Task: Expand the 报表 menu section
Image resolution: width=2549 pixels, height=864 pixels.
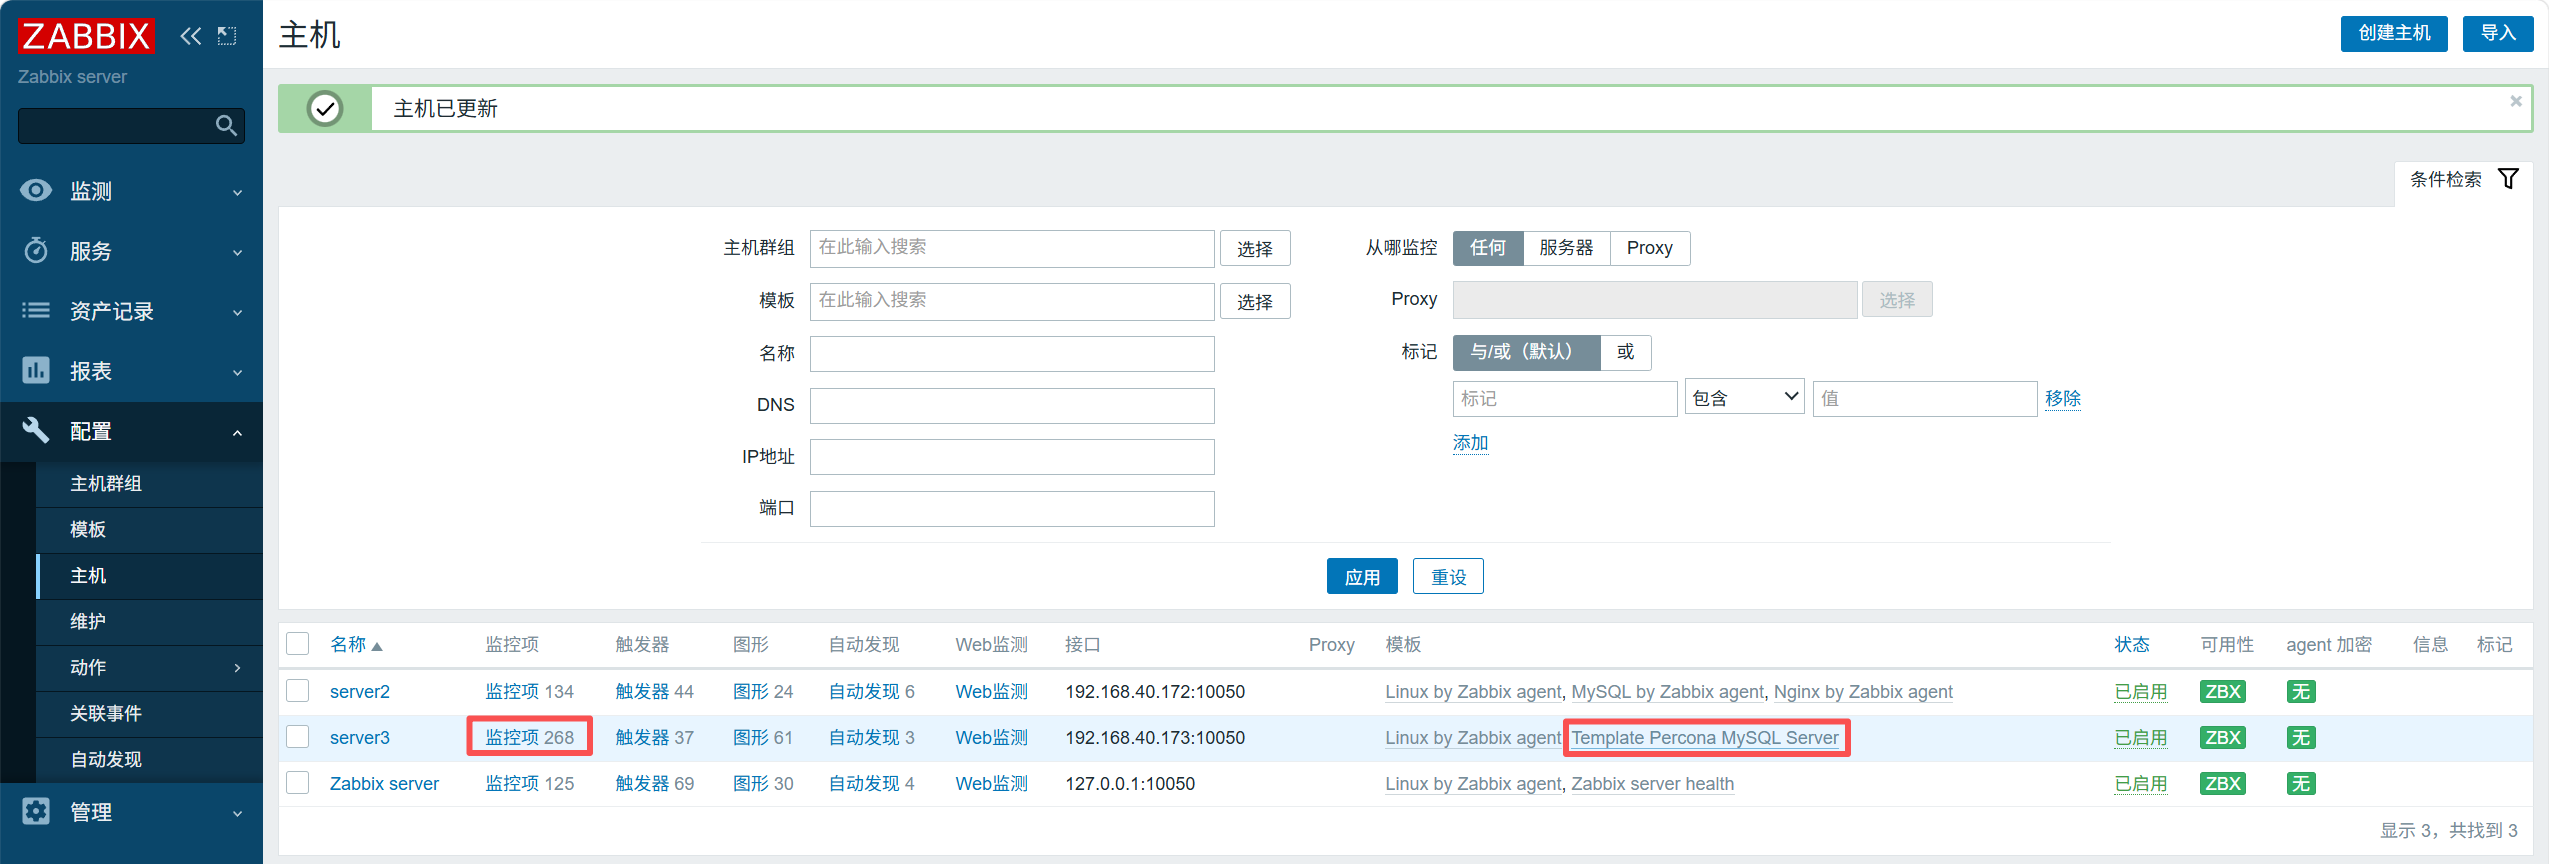Action: (237, 372)
